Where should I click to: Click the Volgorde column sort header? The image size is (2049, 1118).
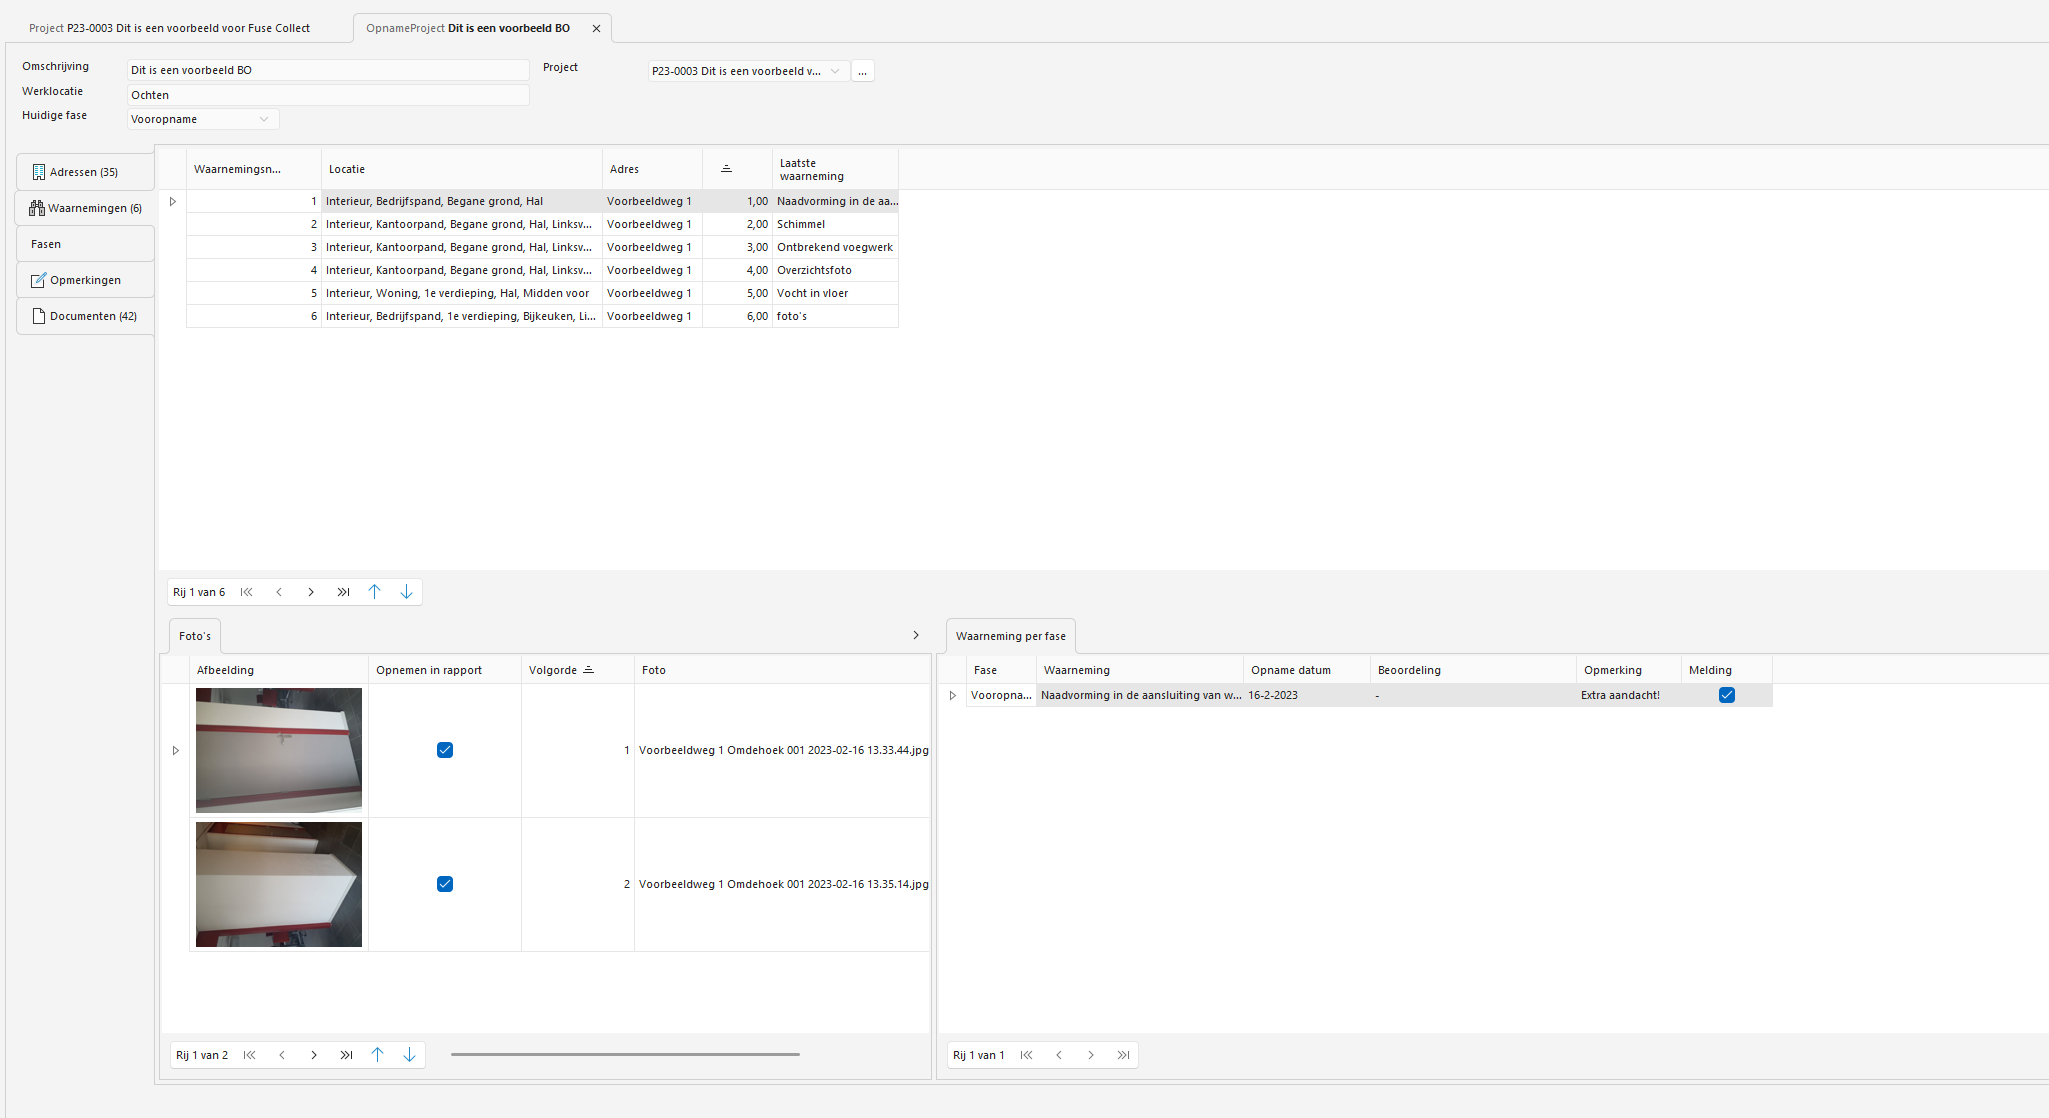(577, 670)
